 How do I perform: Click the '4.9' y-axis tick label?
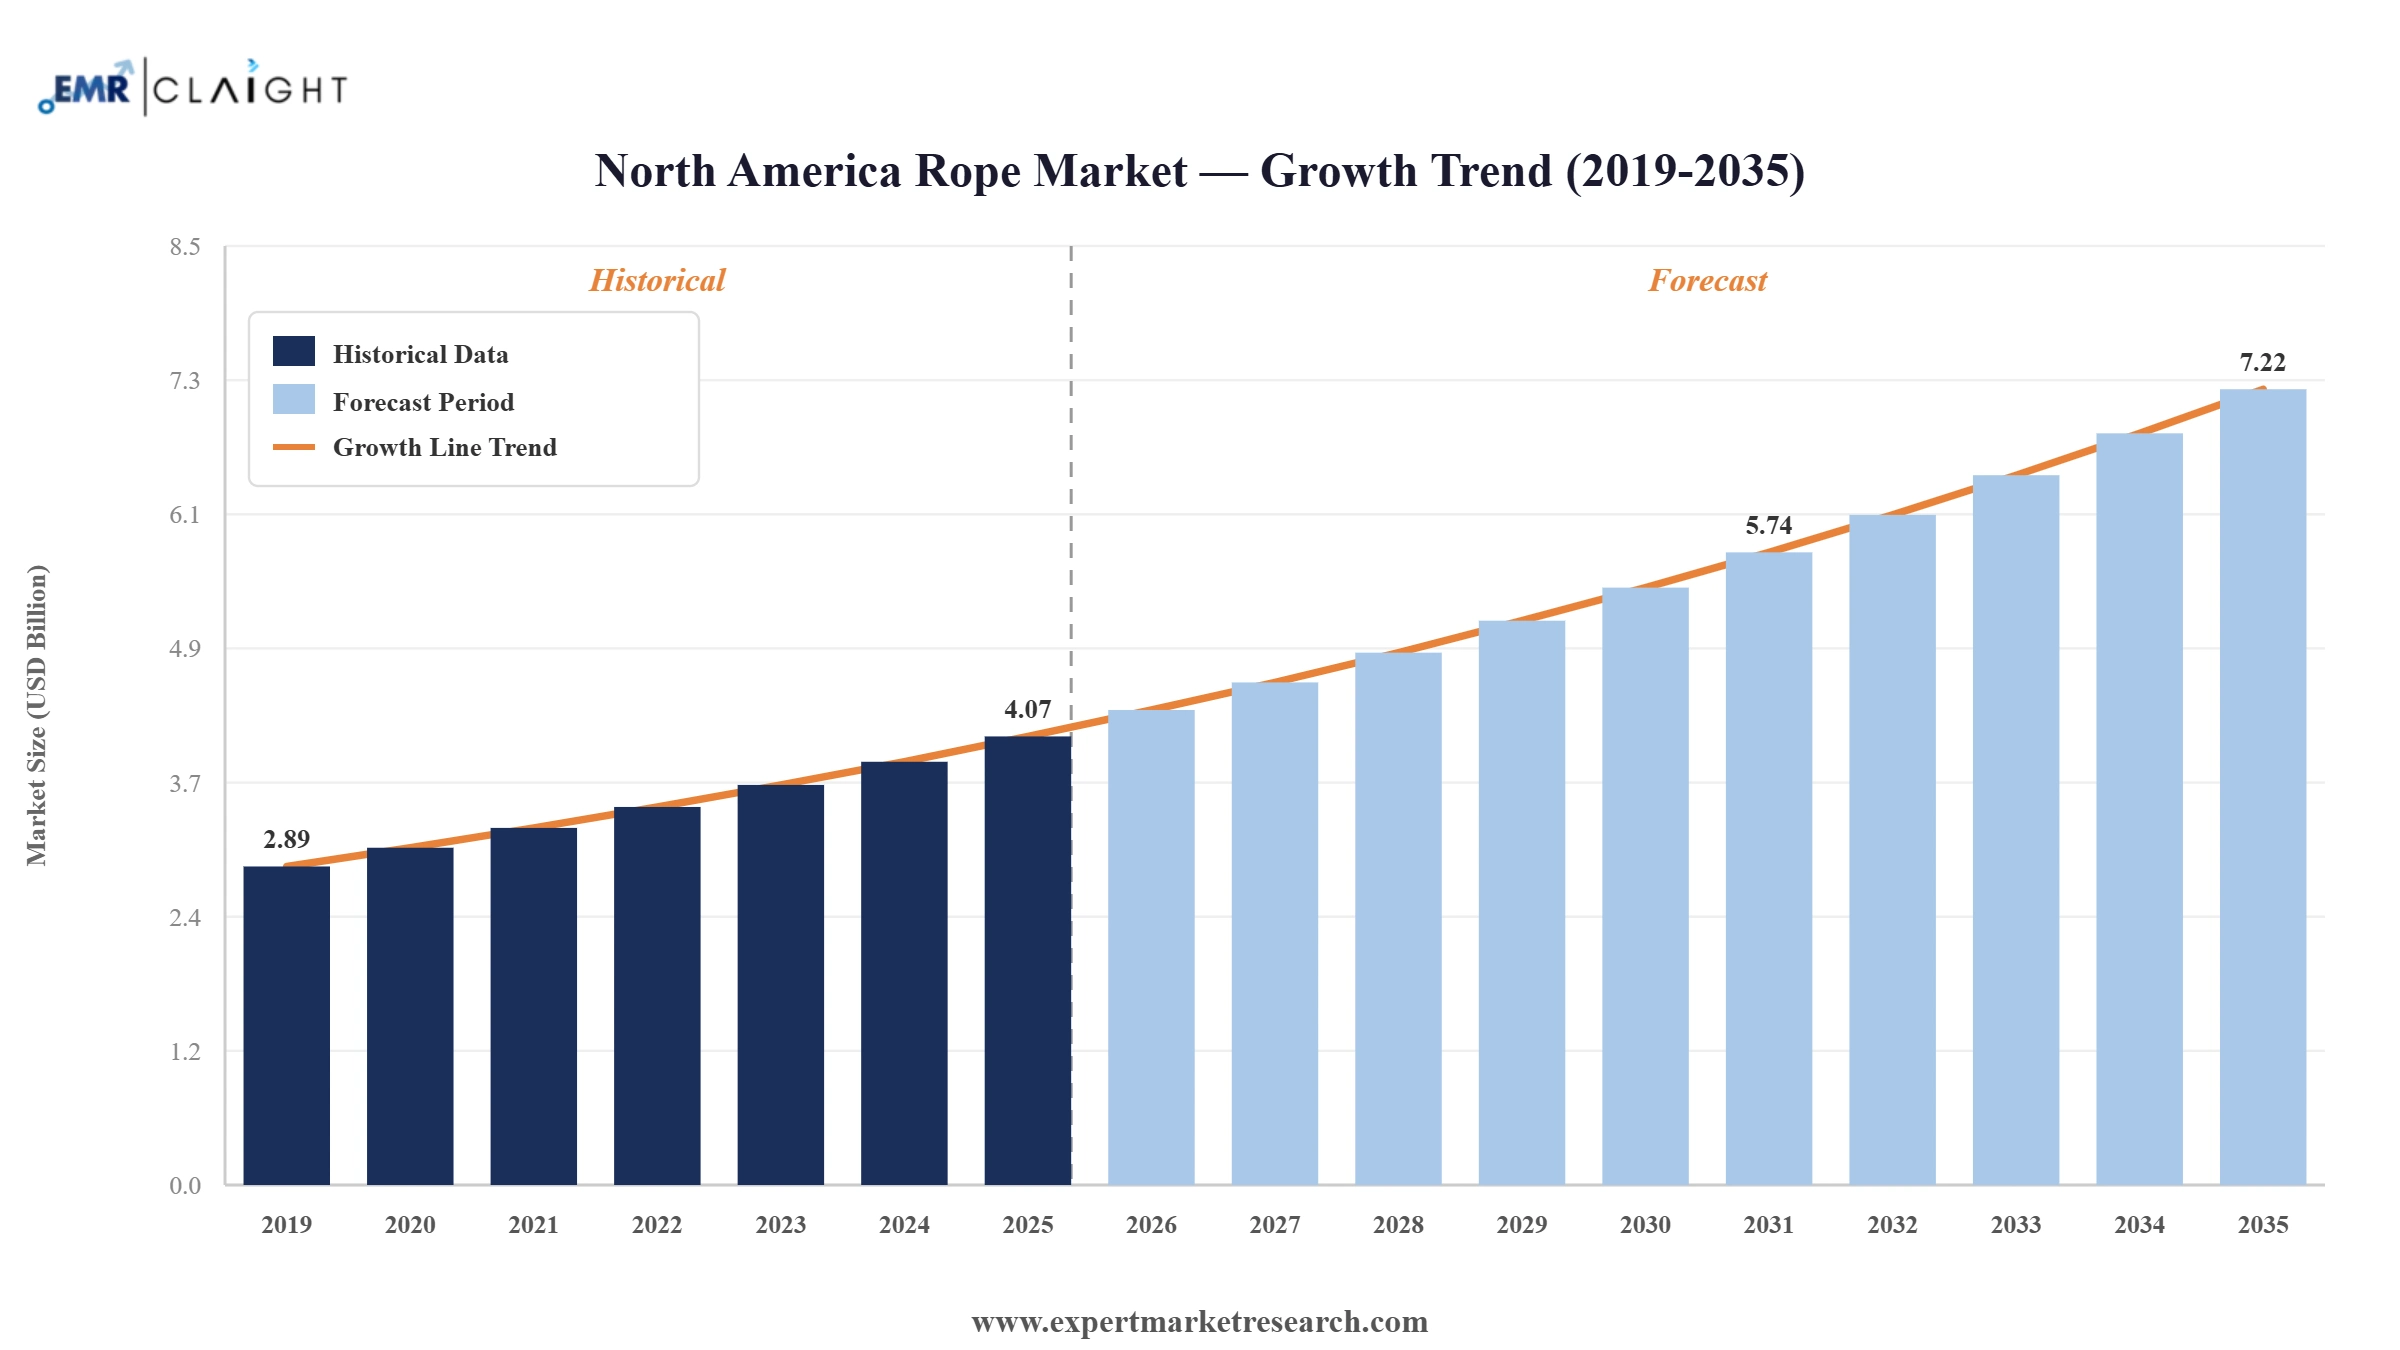point(185,649)
